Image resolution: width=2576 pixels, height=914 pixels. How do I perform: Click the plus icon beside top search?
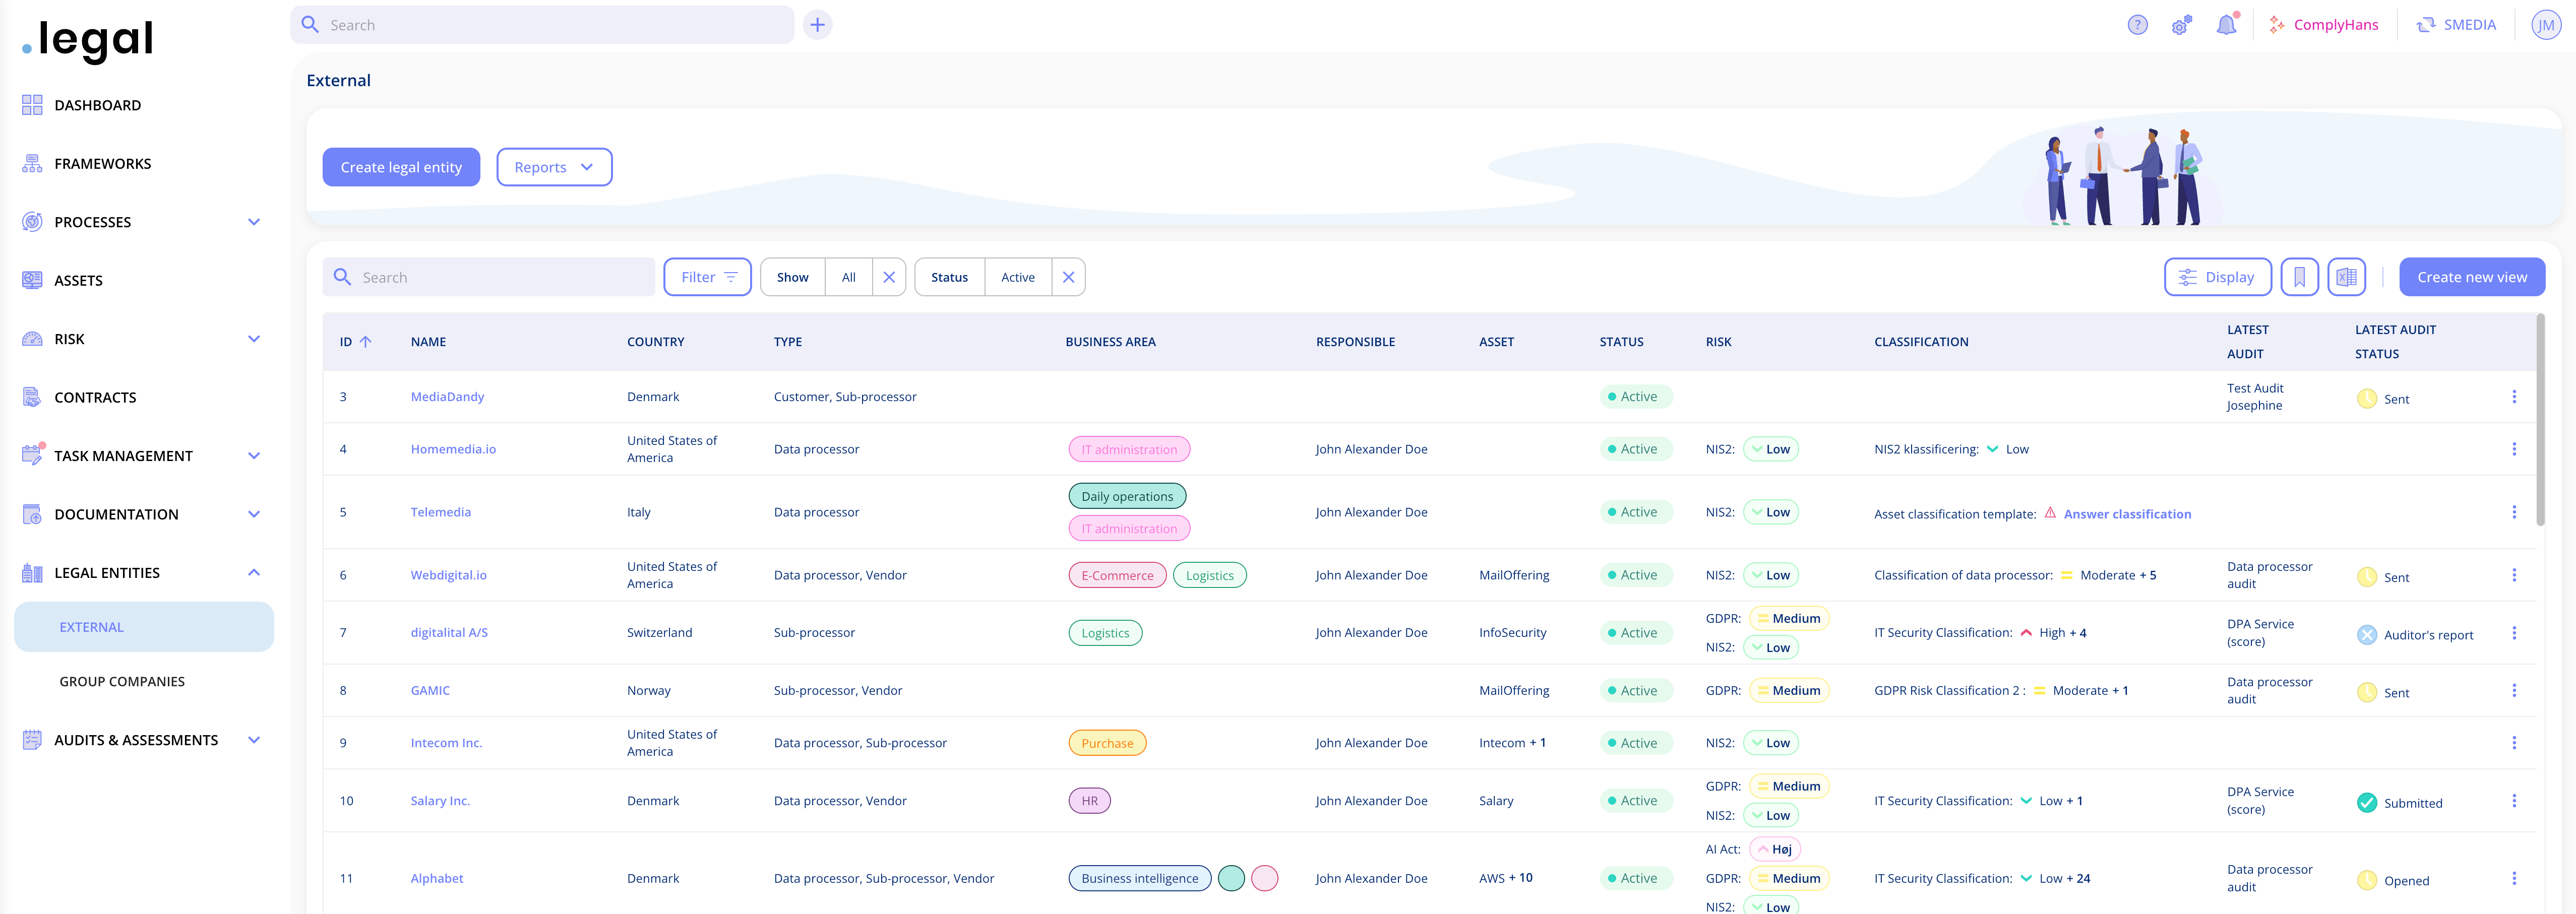pos(817,25)
